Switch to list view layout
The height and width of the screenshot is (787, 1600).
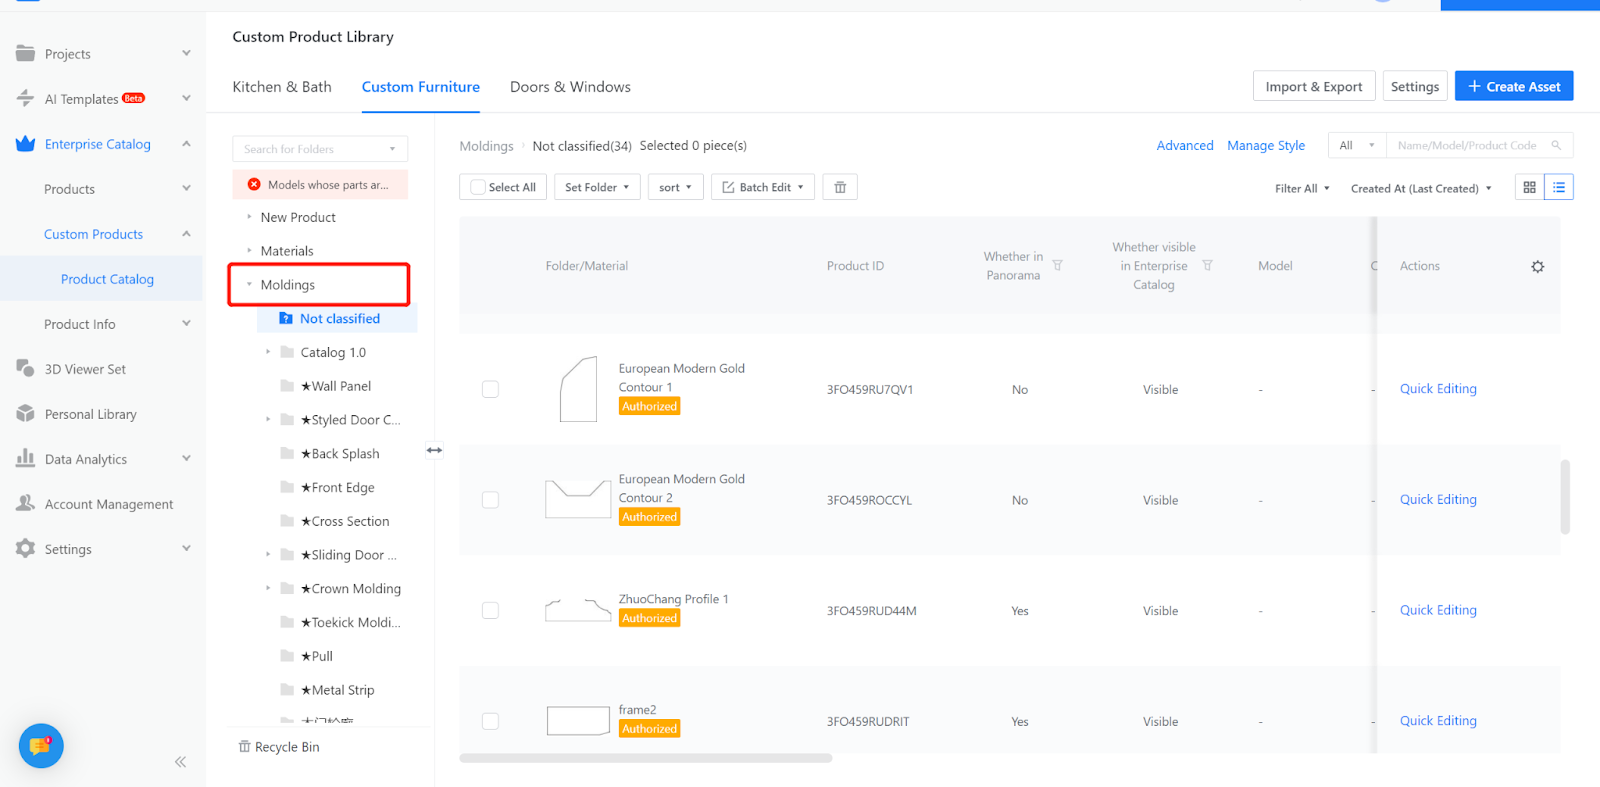coord(1559,187)
